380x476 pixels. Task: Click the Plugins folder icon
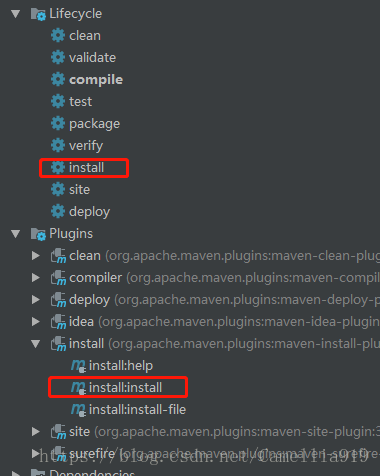[x=38, y=234]
